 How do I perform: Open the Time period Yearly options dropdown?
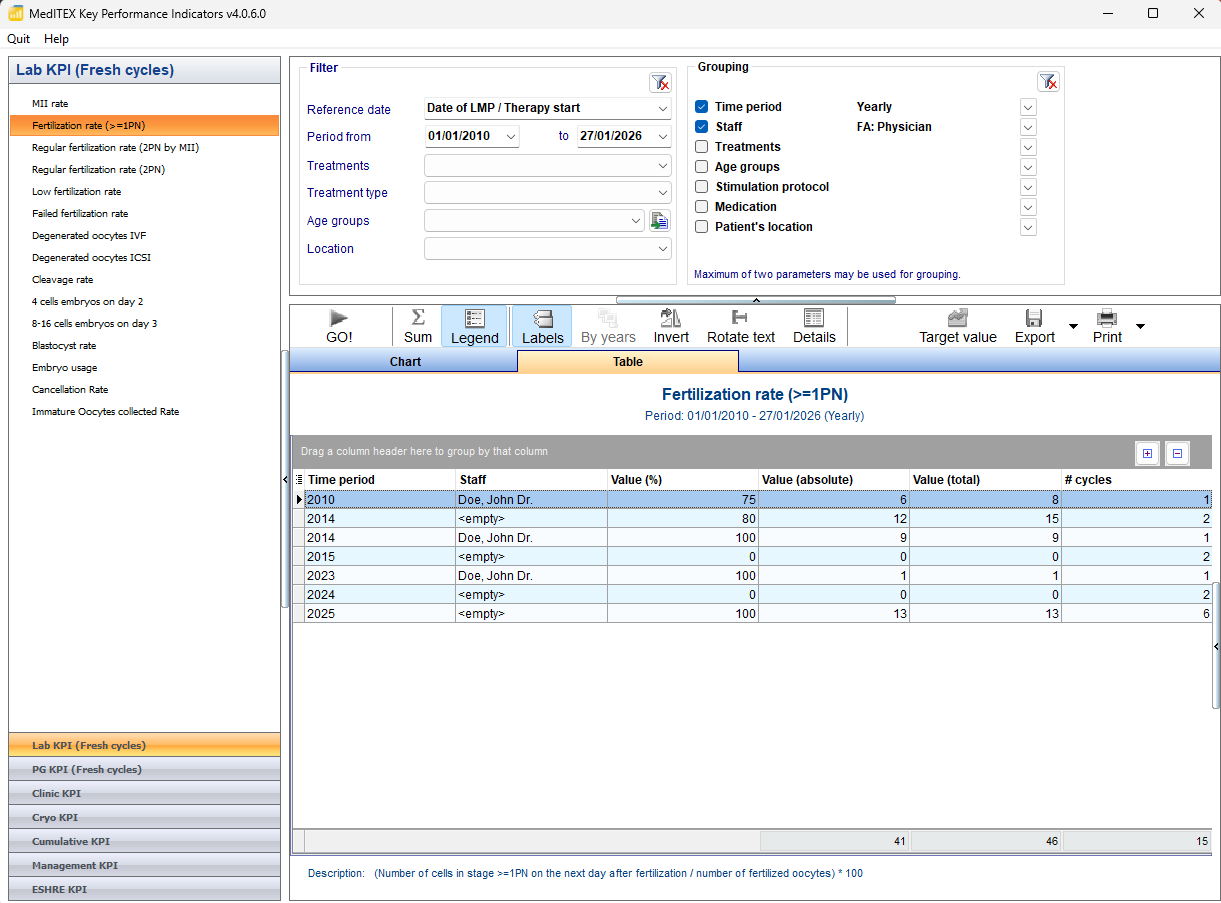pos(1028,107)
